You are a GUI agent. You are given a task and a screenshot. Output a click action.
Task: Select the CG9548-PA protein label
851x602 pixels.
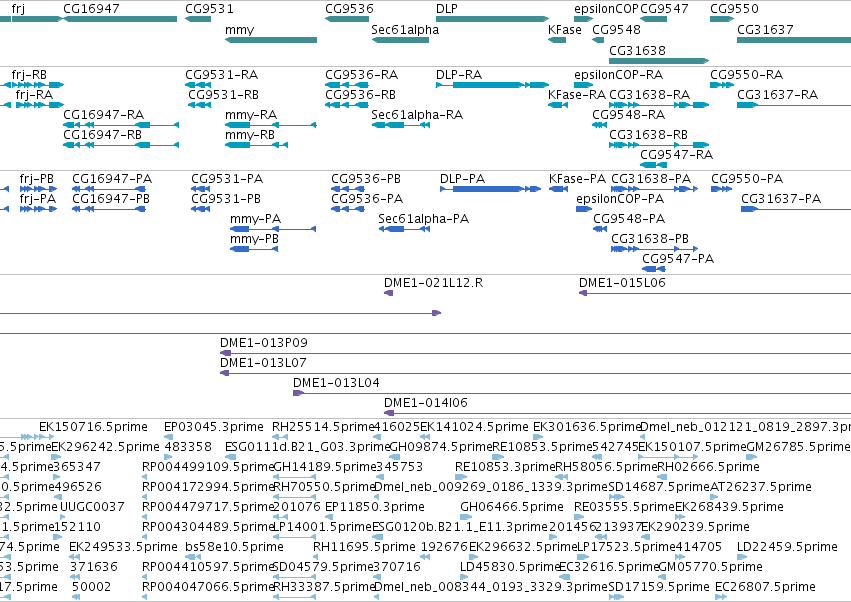coord(628,219)
